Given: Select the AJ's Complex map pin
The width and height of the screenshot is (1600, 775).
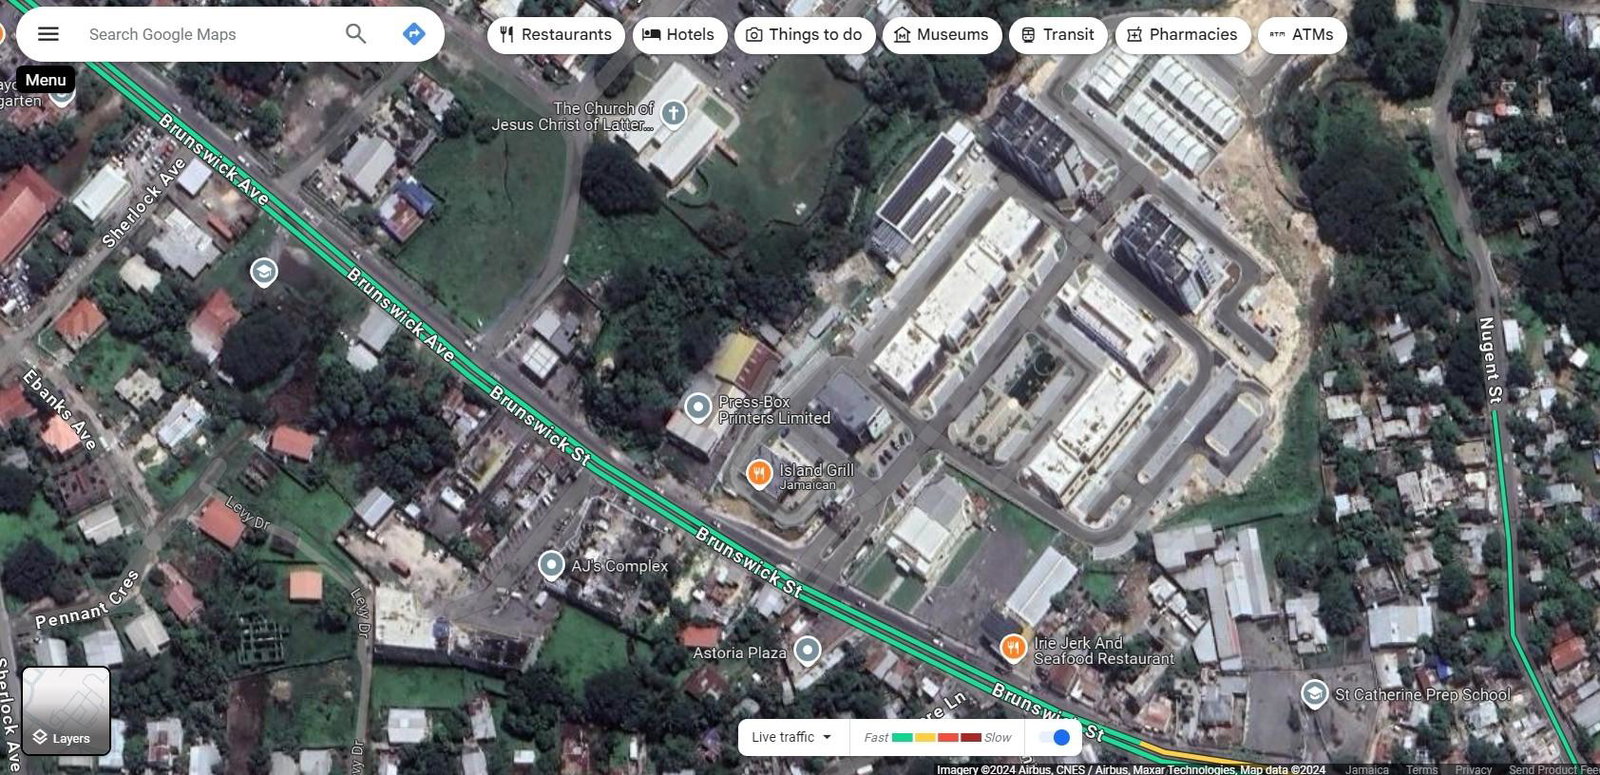Looking at the screenshot, I should pyautogui.click(x=551, y=565).
